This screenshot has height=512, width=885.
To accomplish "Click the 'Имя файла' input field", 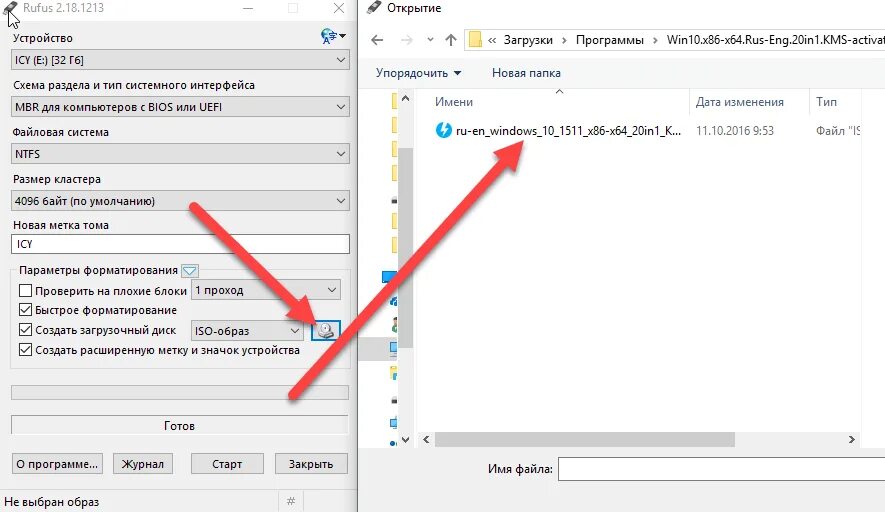I will pyautogui.click(x=721, y=469).
